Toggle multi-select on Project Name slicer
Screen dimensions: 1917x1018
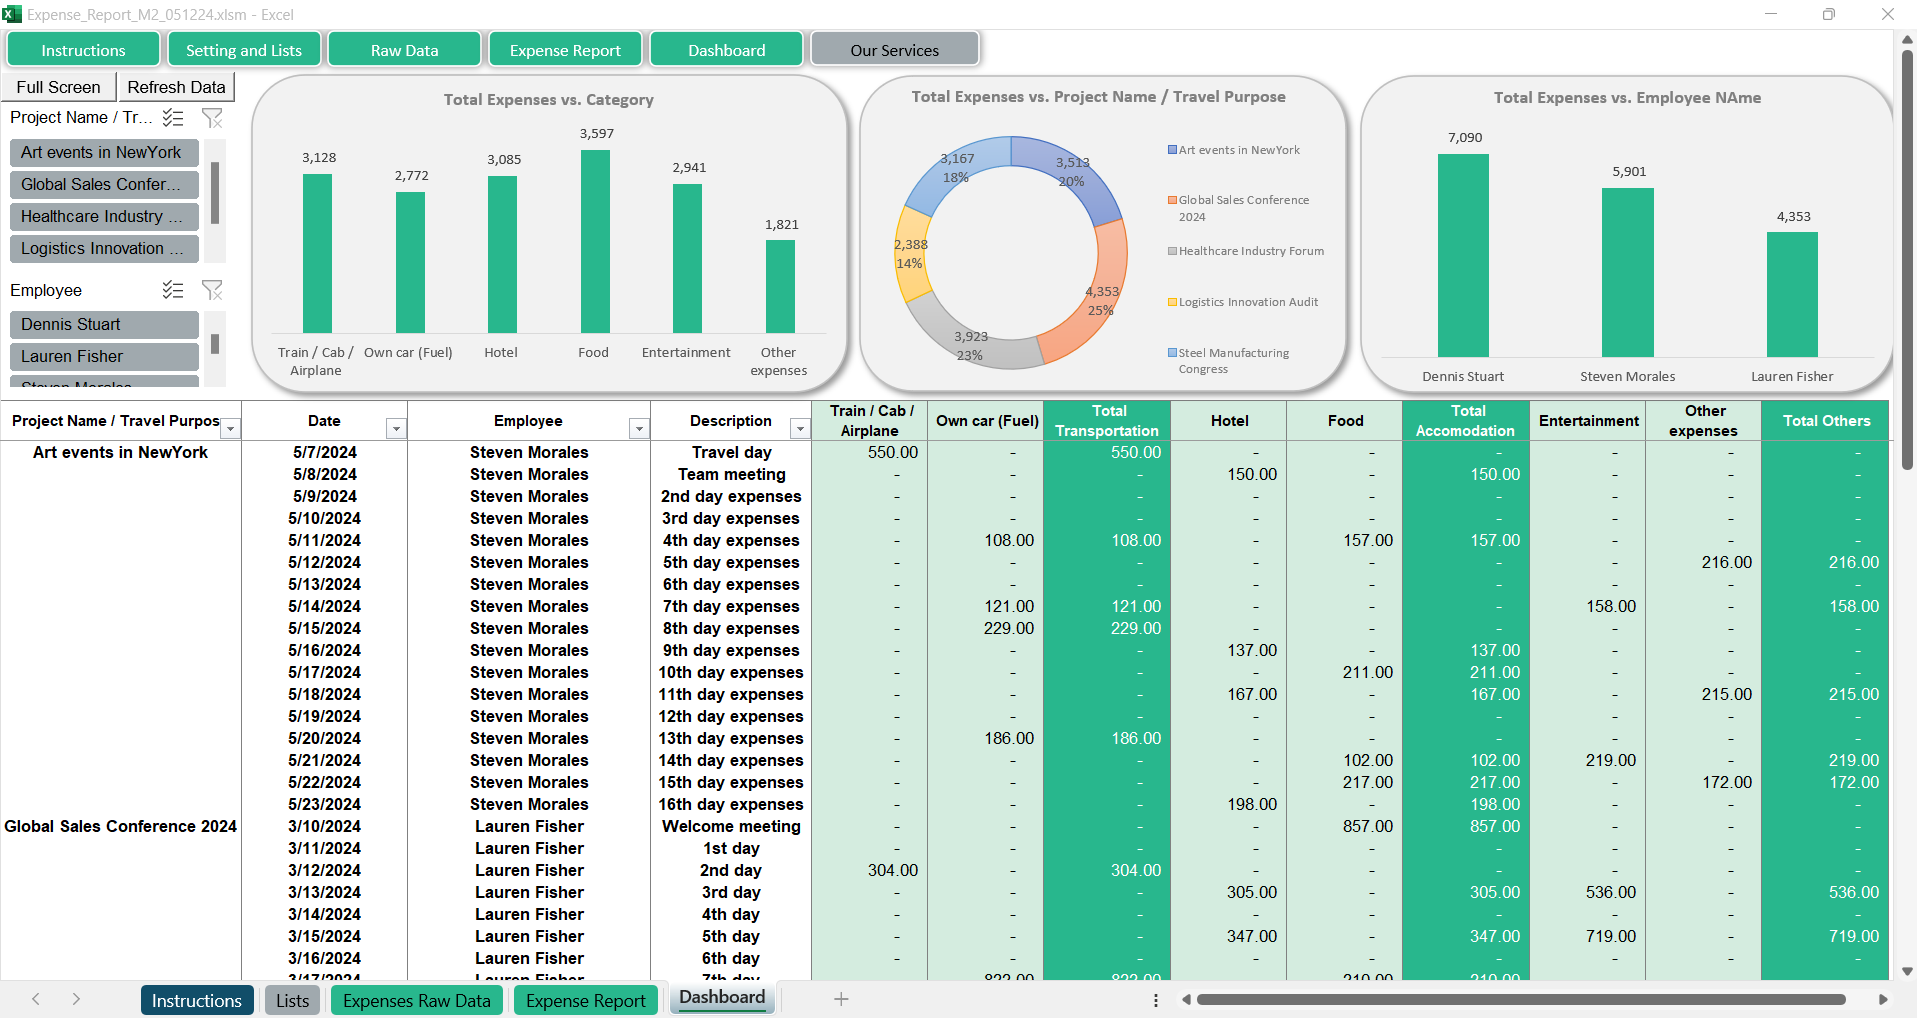pyautogui.click(x=173, y=118)
